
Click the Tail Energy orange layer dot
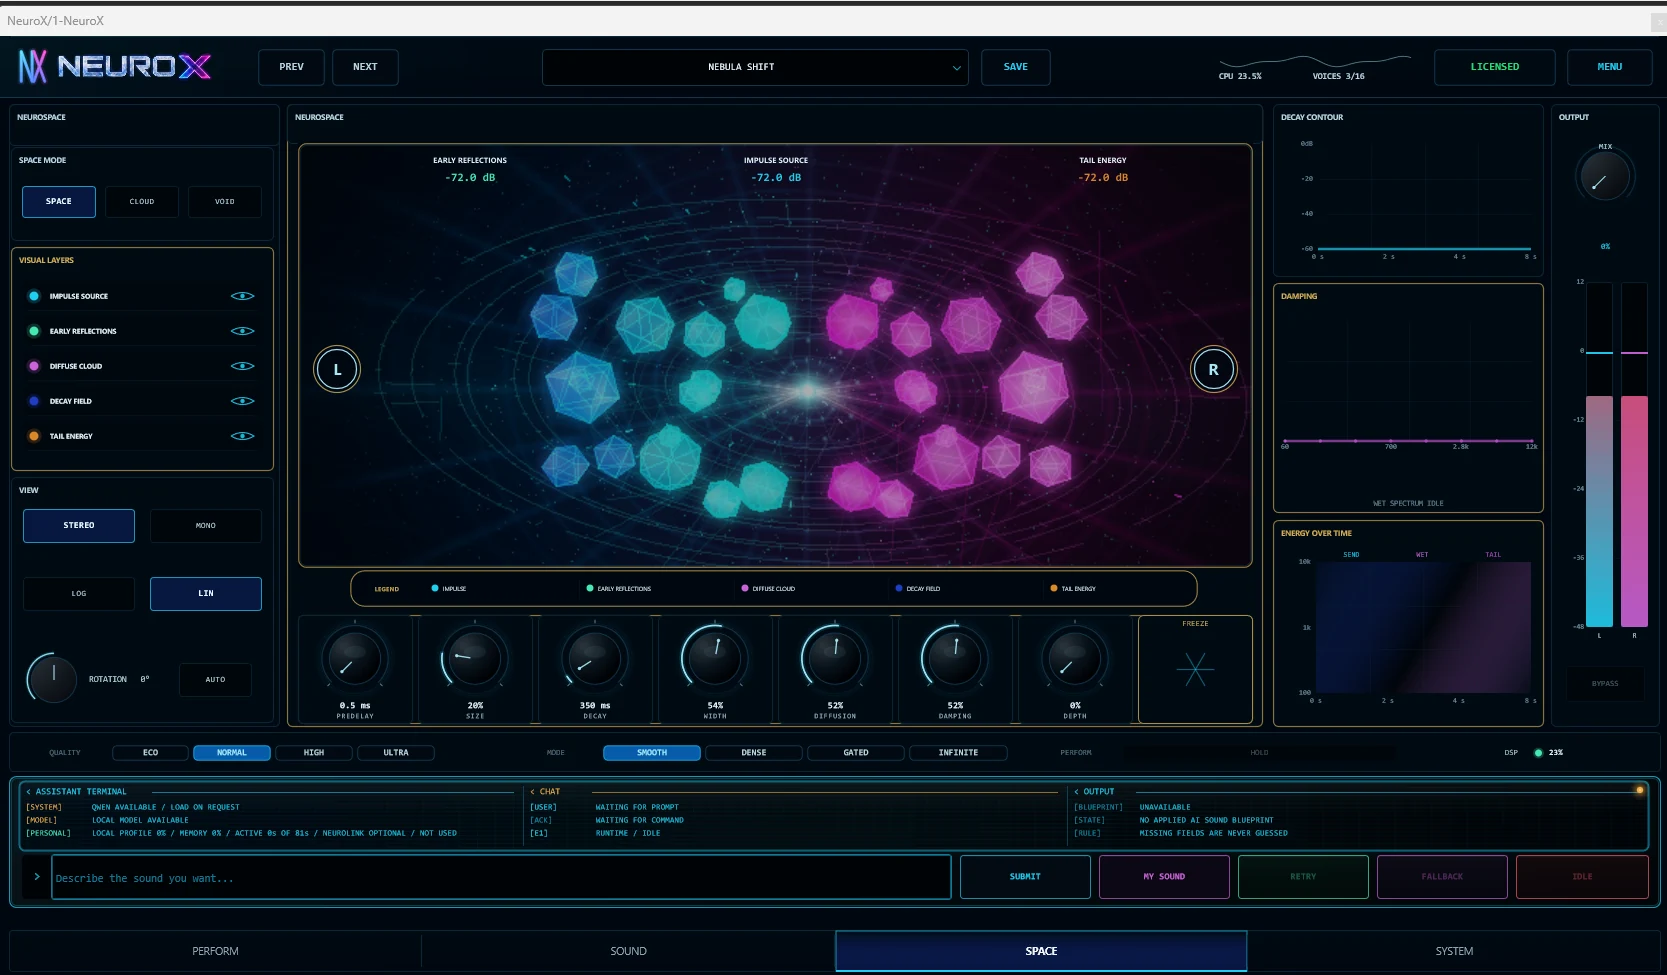coord(34,436)
